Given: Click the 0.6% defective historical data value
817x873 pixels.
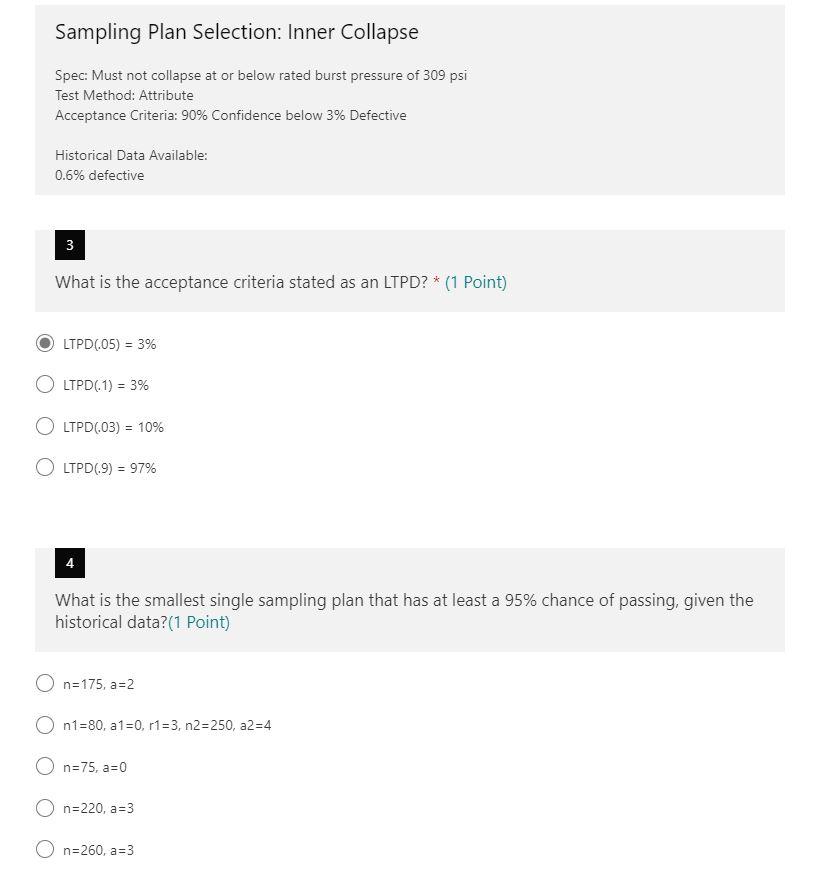Looking at the screenshot, I should (x=99, y=175).
